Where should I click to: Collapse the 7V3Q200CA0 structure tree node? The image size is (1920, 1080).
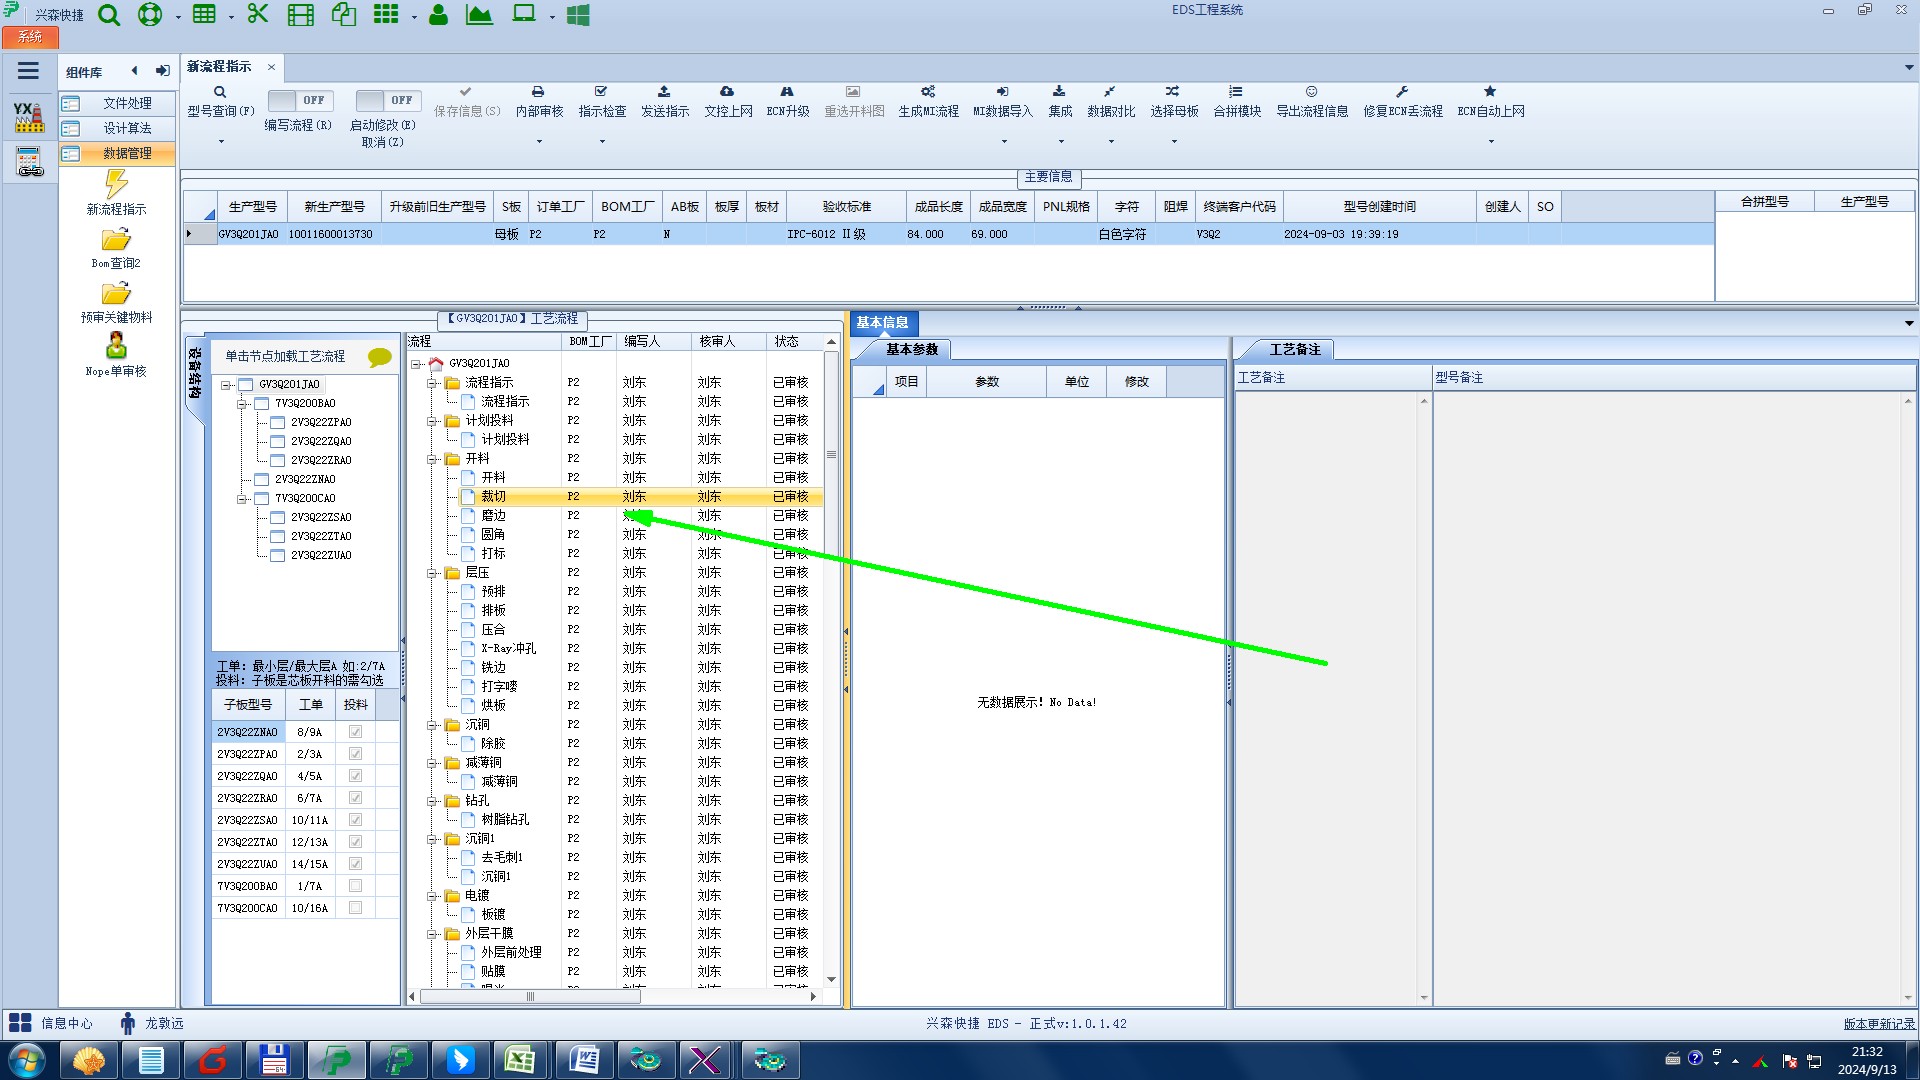pyautogui.click(x=242, y=498)
